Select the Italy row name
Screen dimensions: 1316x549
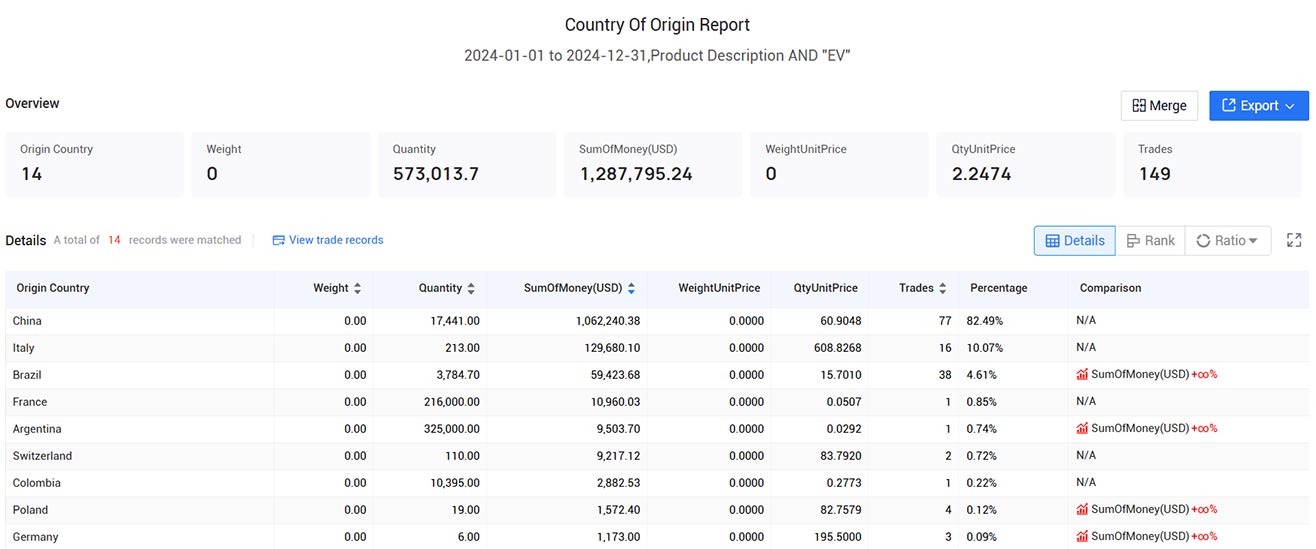click(x=24, y=348)
